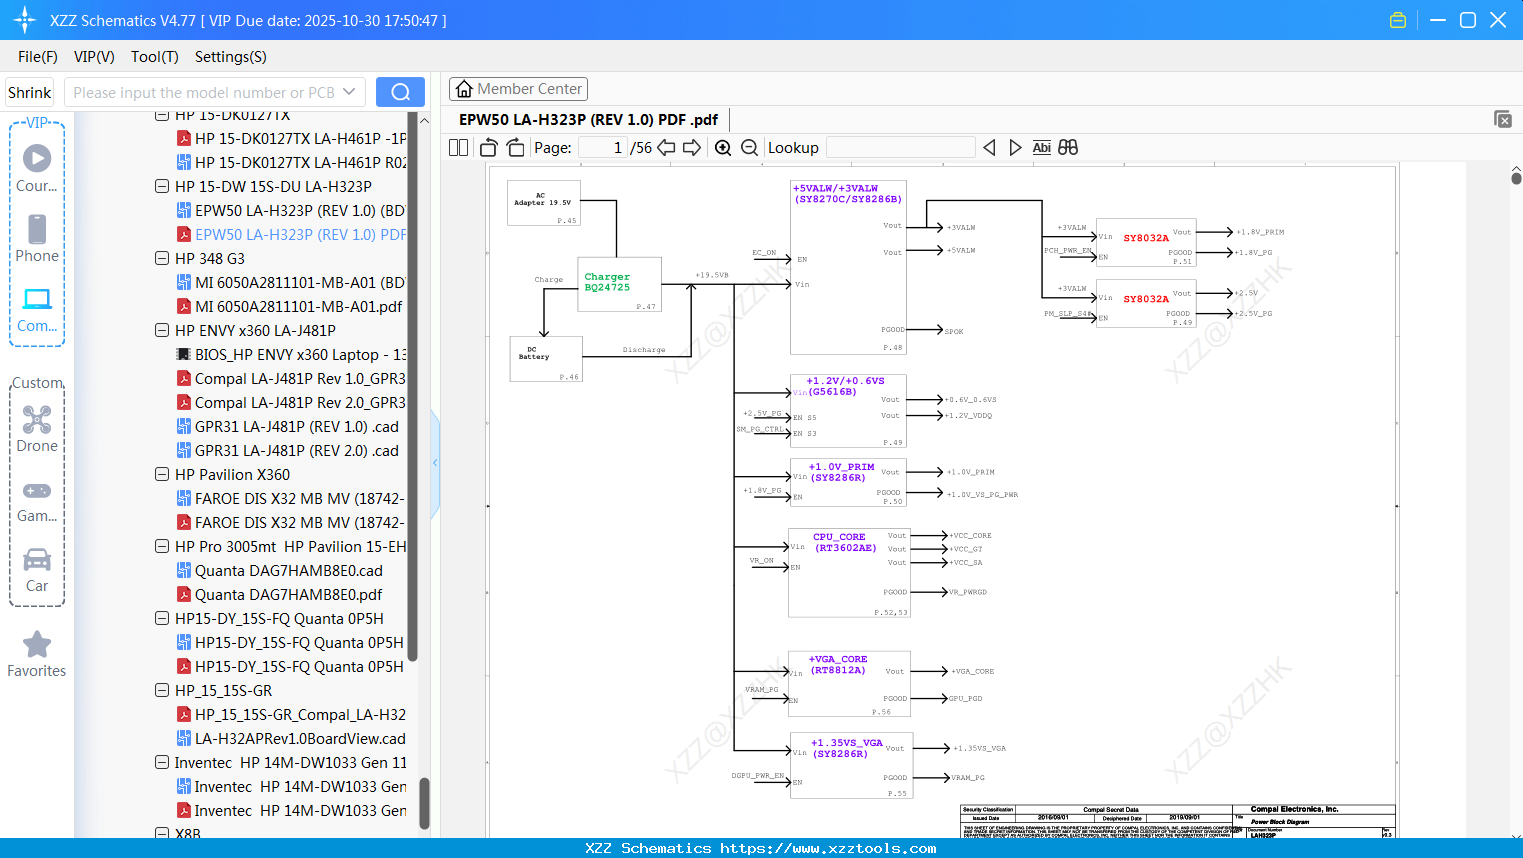Screen dimensions: 1523x858
Task: Collapse the HP 15-DW 15S-DU LA-H323P folder
Action: 162,186
